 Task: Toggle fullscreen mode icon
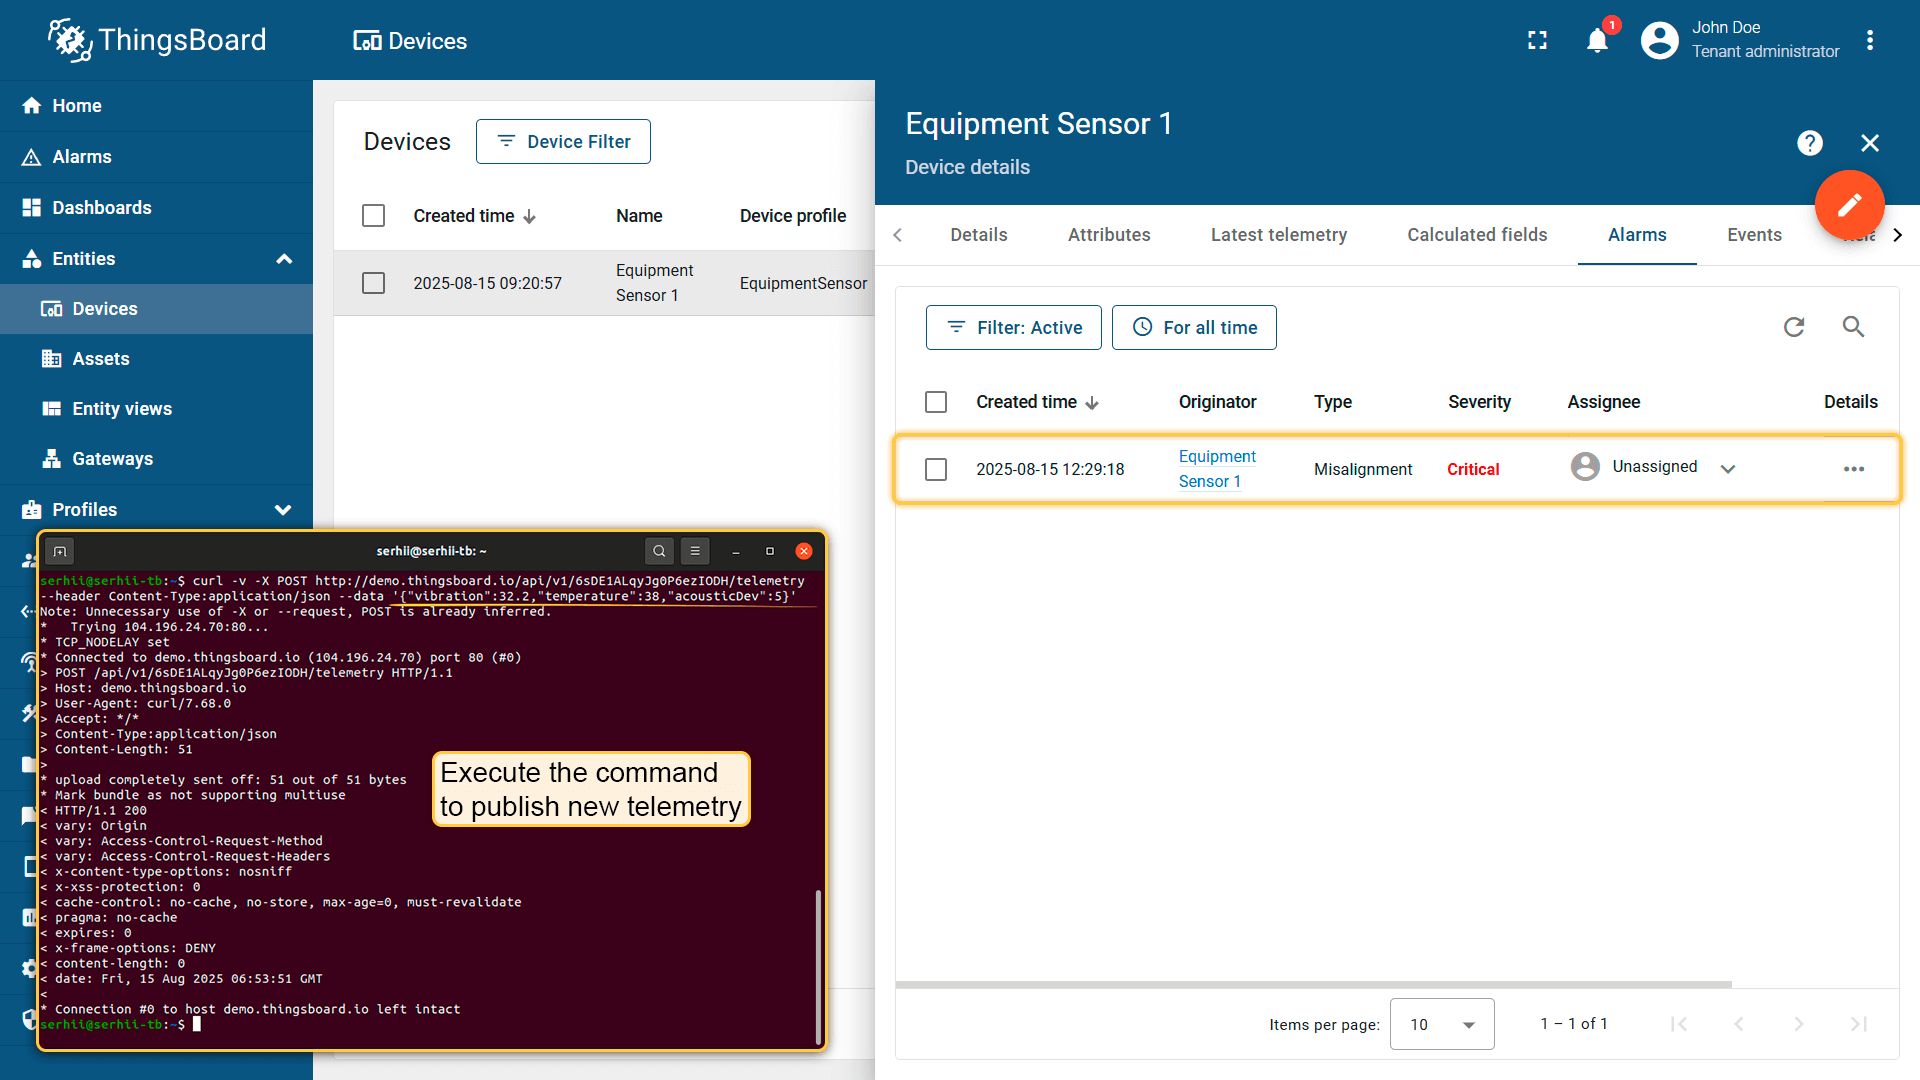[1538, 40]
